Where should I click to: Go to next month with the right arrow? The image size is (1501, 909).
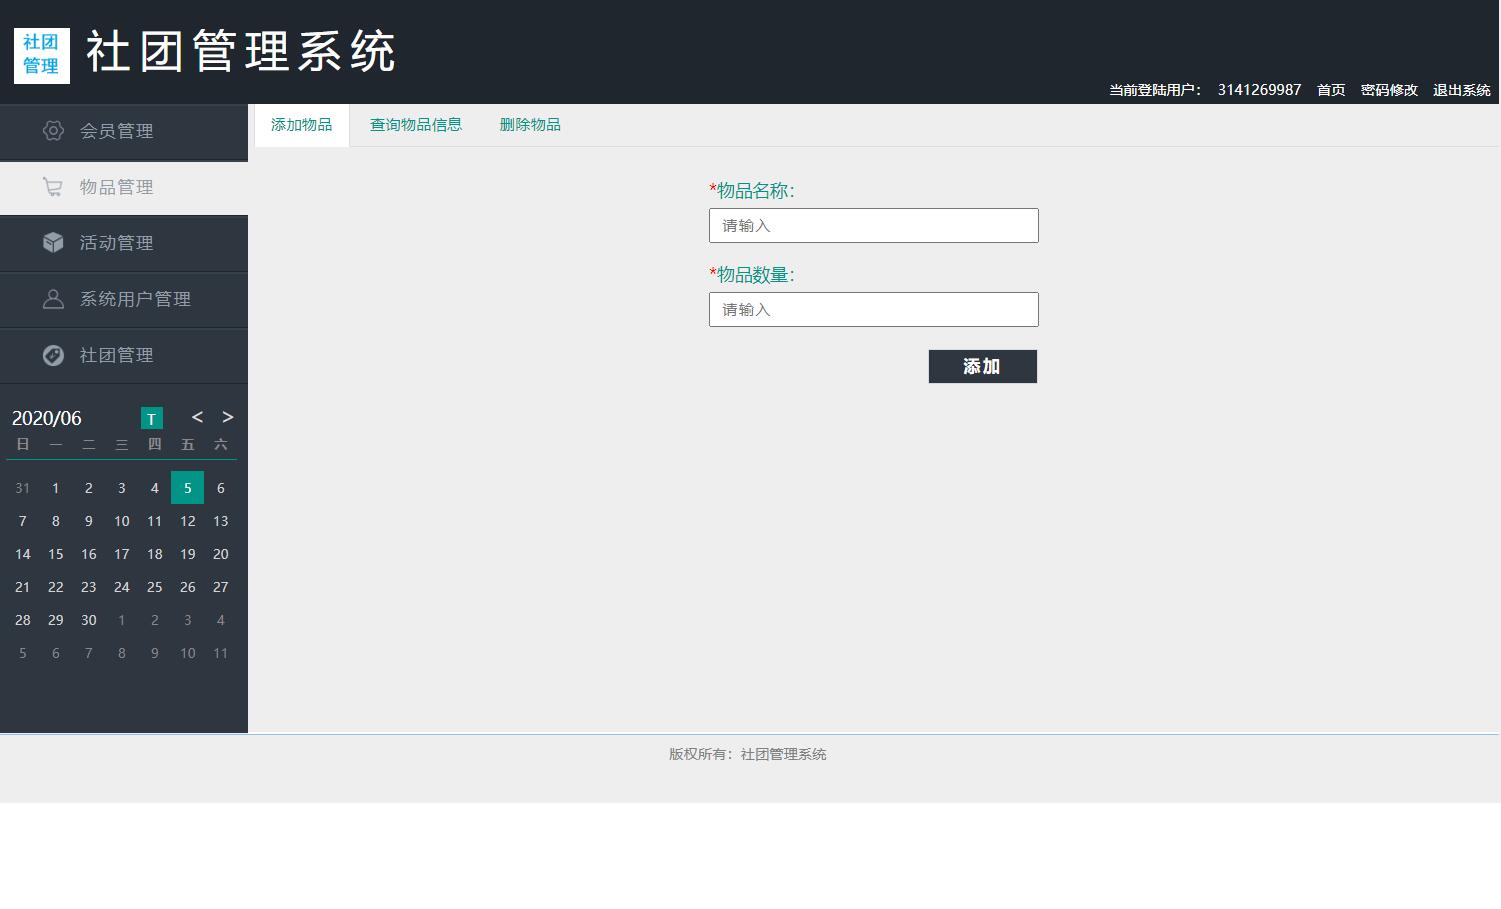coord(227,417)
